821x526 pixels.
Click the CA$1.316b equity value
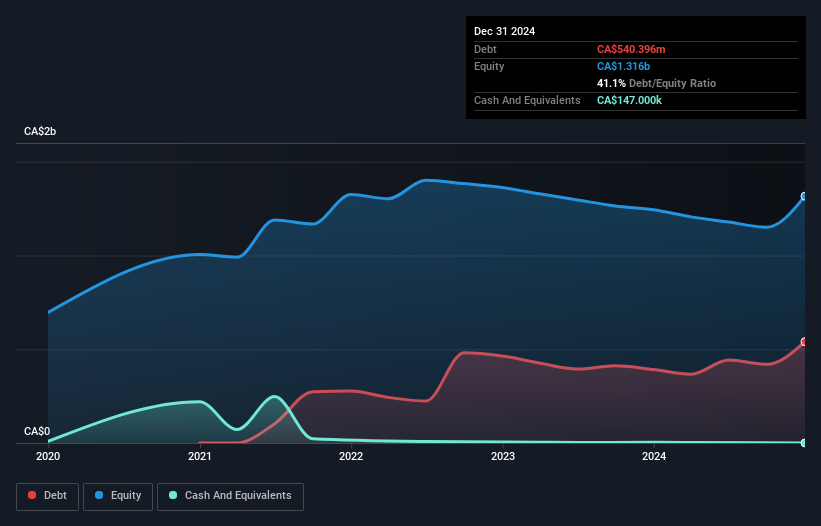[623, 66]
